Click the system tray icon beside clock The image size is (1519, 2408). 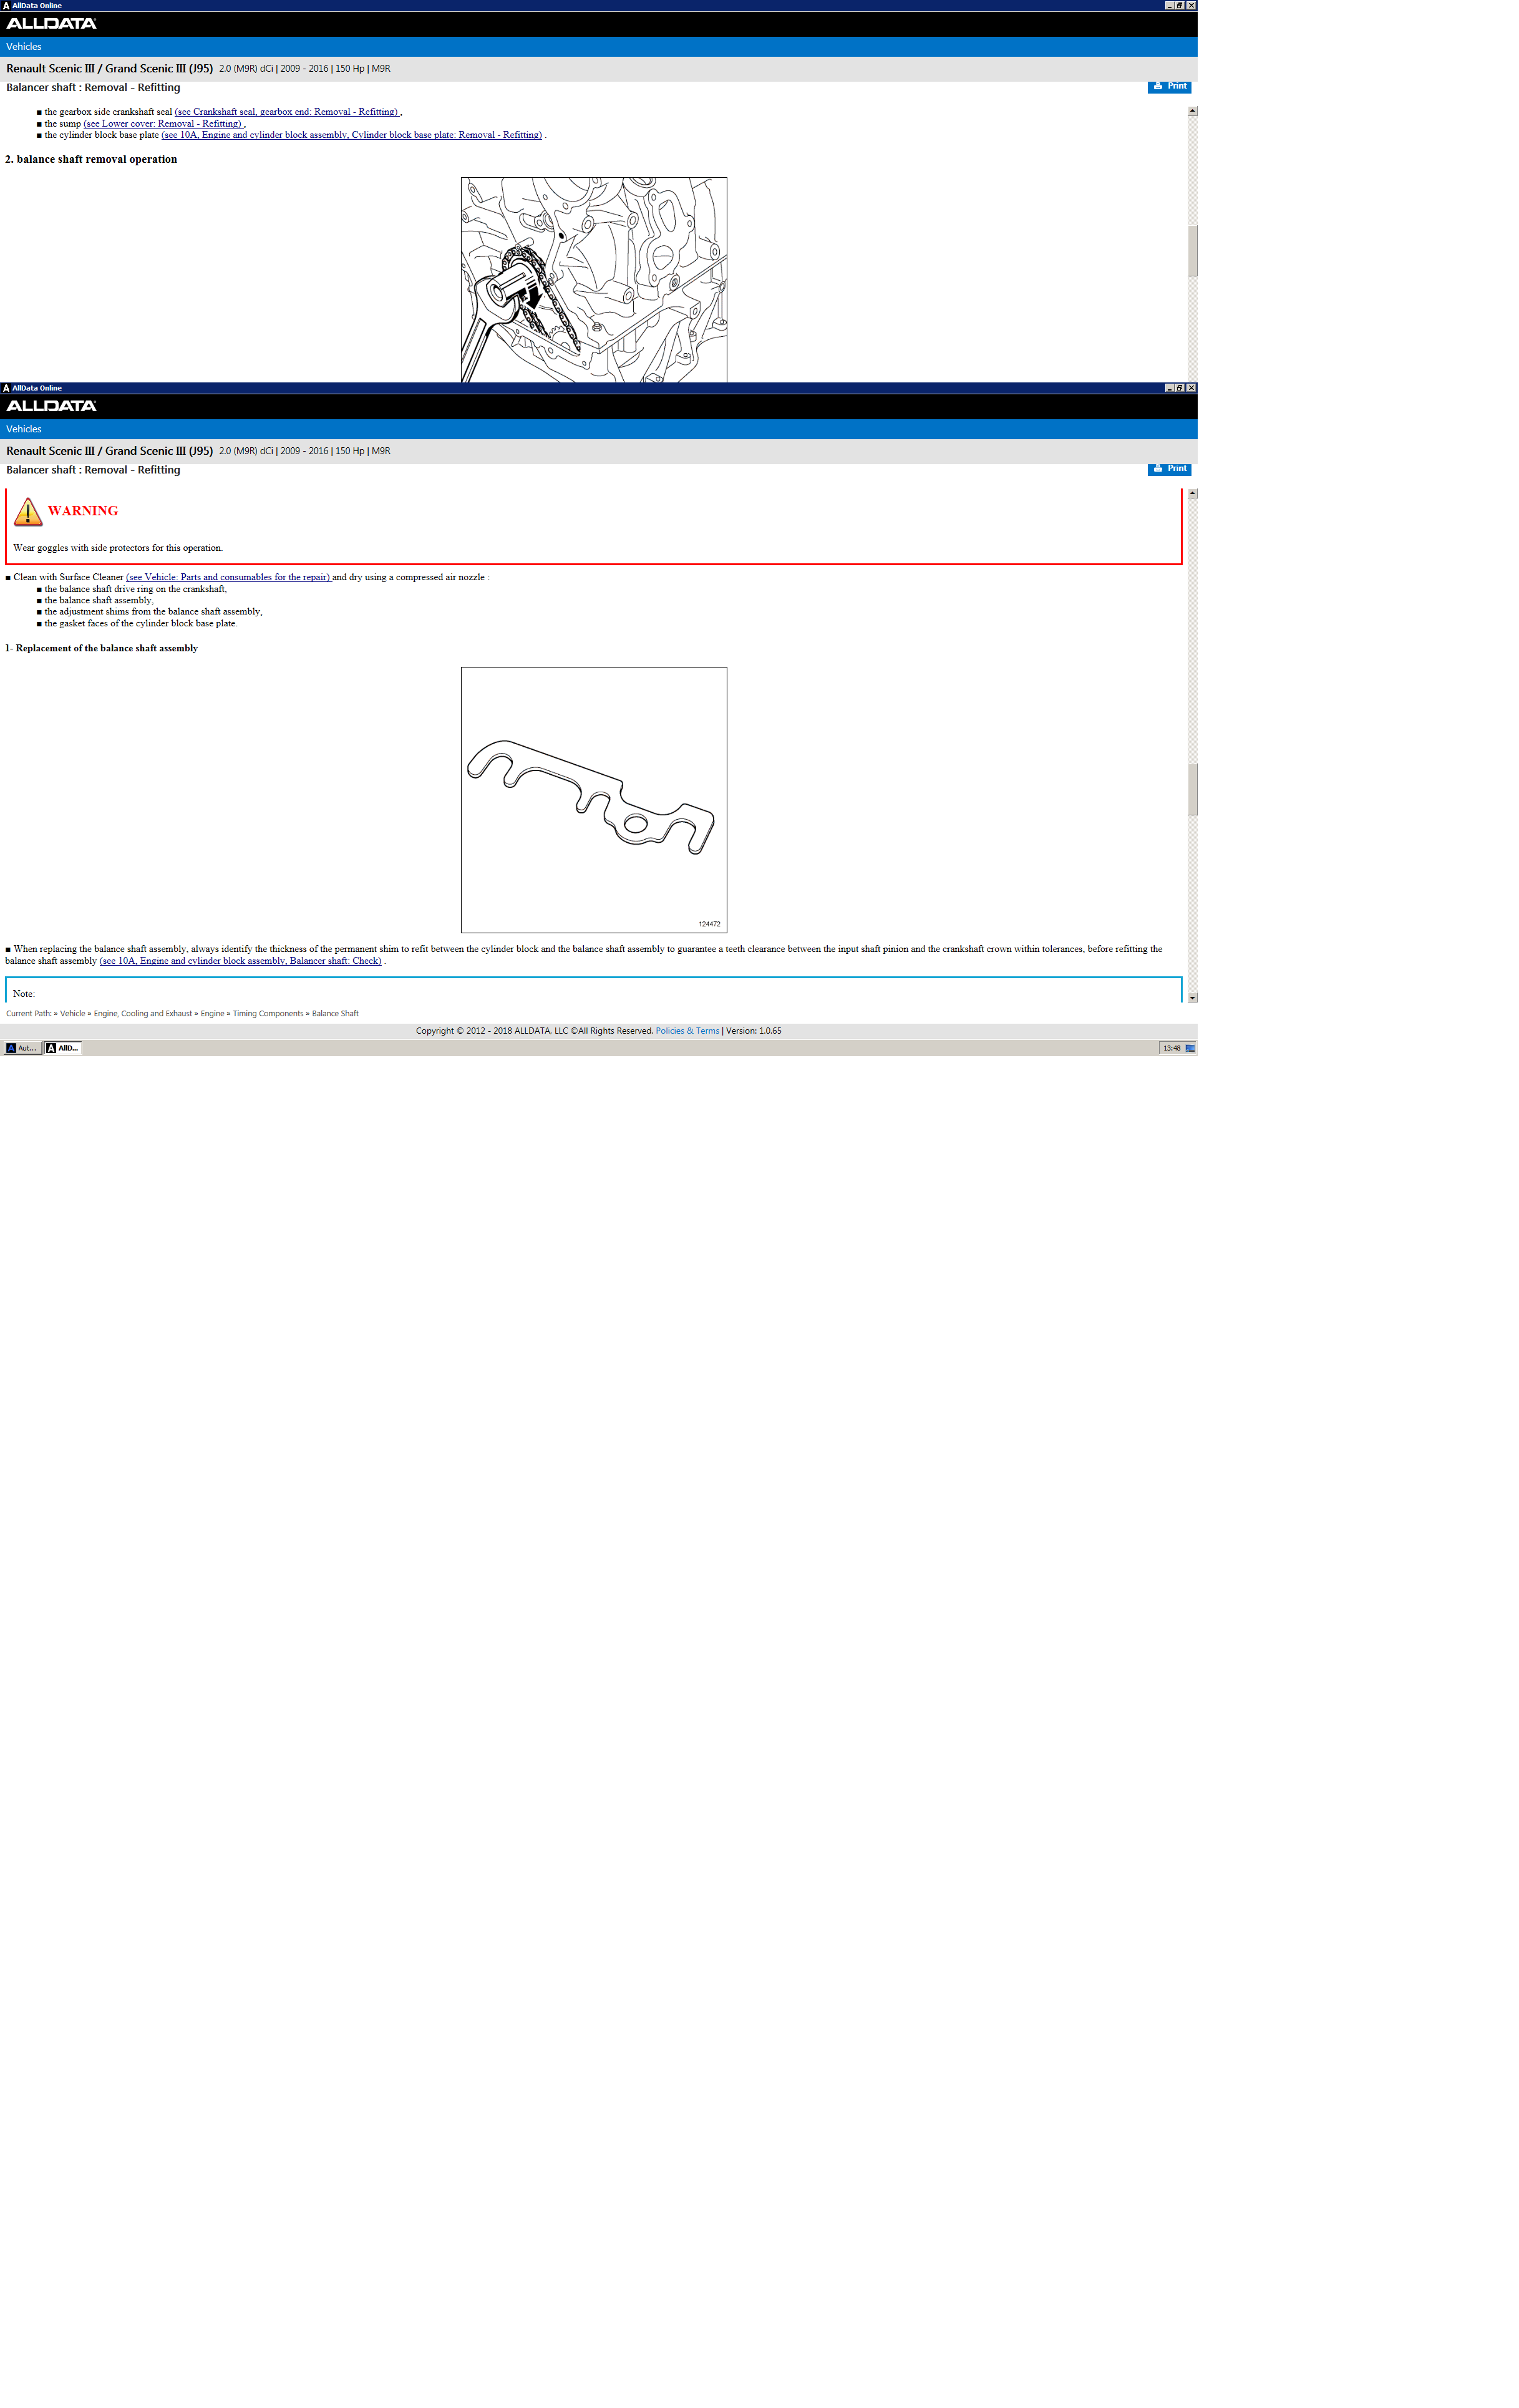pos(1190,1048)
